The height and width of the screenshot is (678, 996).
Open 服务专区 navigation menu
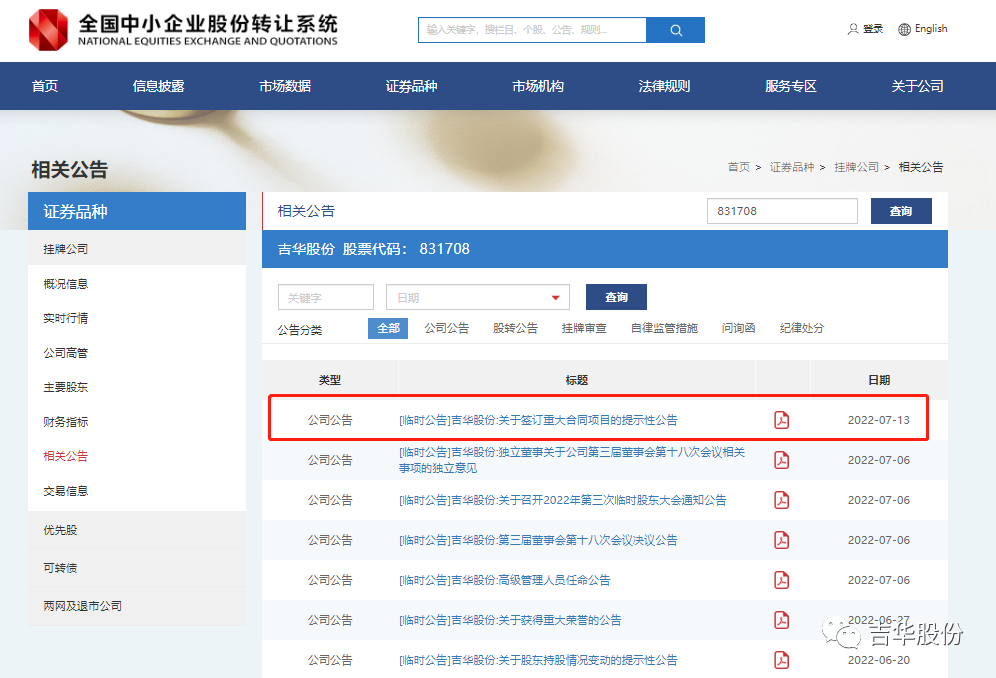point(791,86)
